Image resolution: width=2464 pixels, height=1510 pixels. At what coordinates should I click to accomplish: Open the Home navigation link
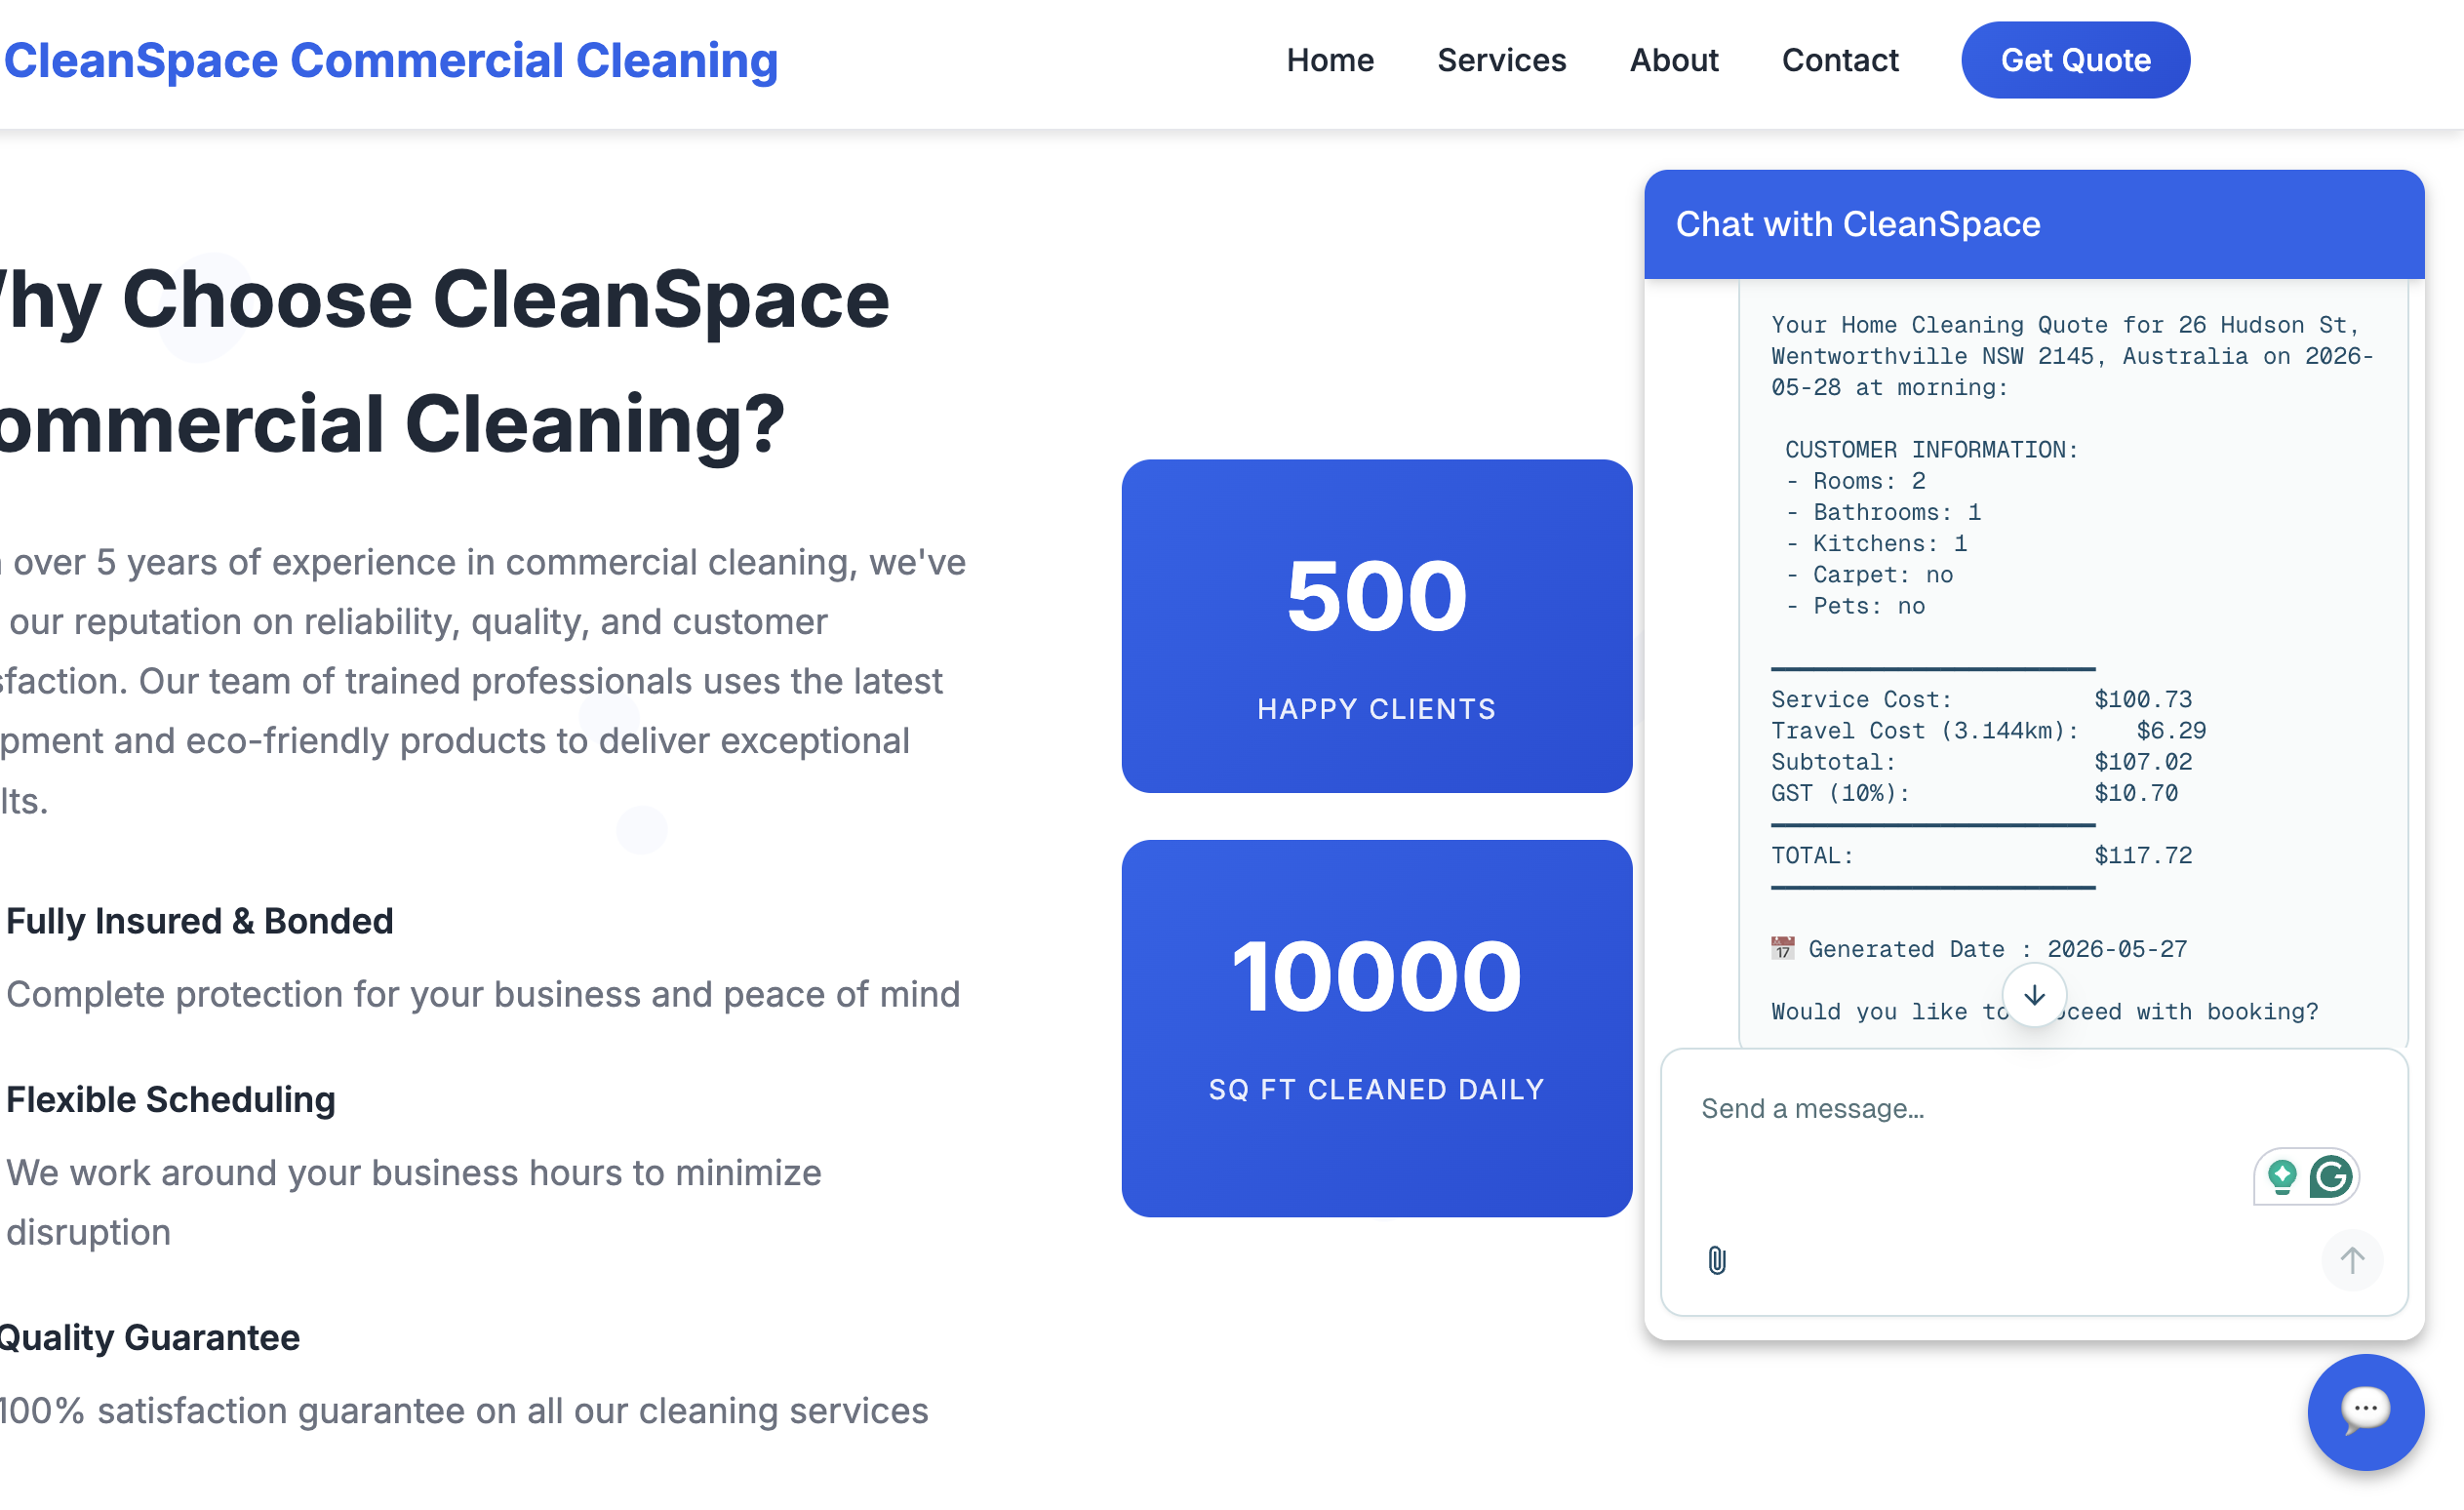point(1330,60)
